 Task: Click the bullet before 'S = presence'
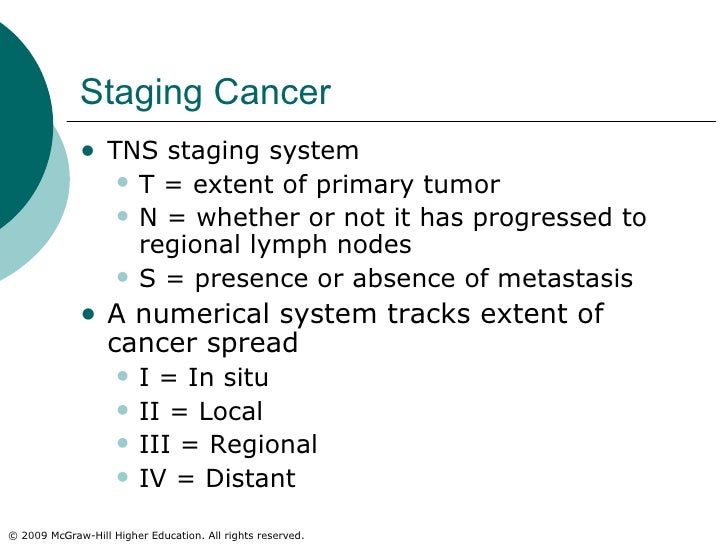pyautogui.click(x=123, y=279)
